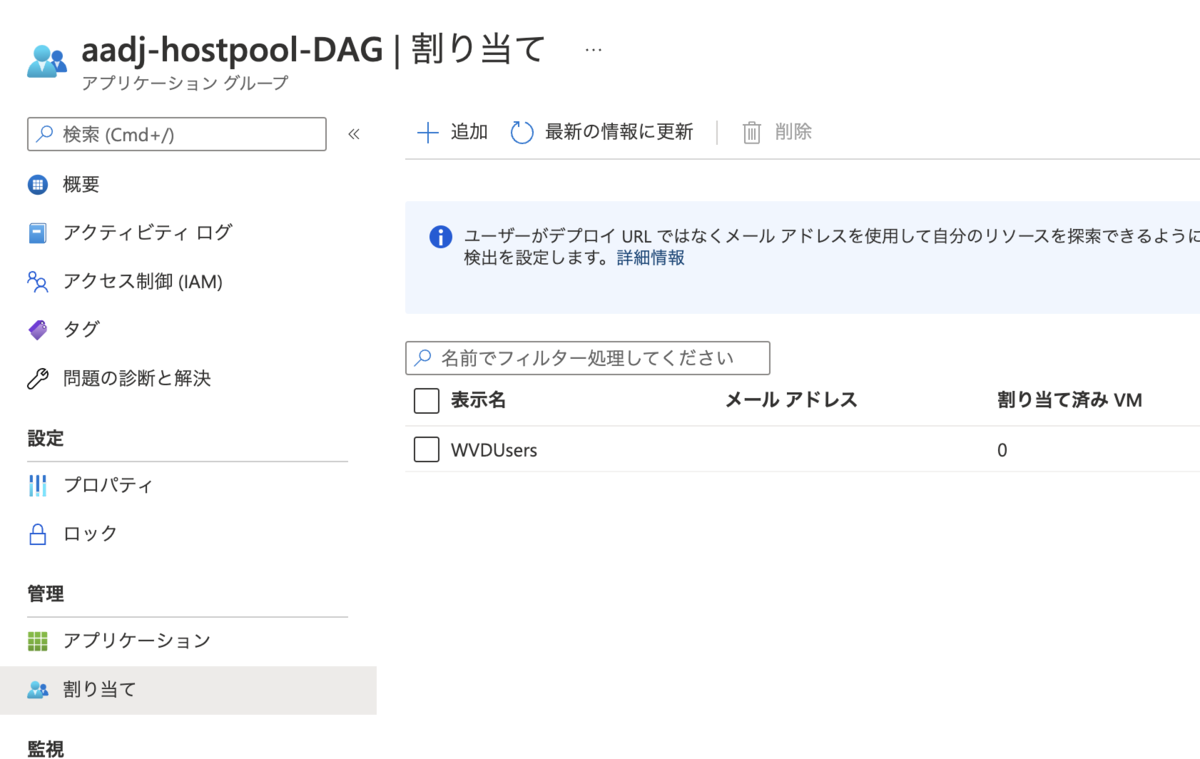Open the 詳細情報 link
1200x759 pixels.
(x=648, y=257)
